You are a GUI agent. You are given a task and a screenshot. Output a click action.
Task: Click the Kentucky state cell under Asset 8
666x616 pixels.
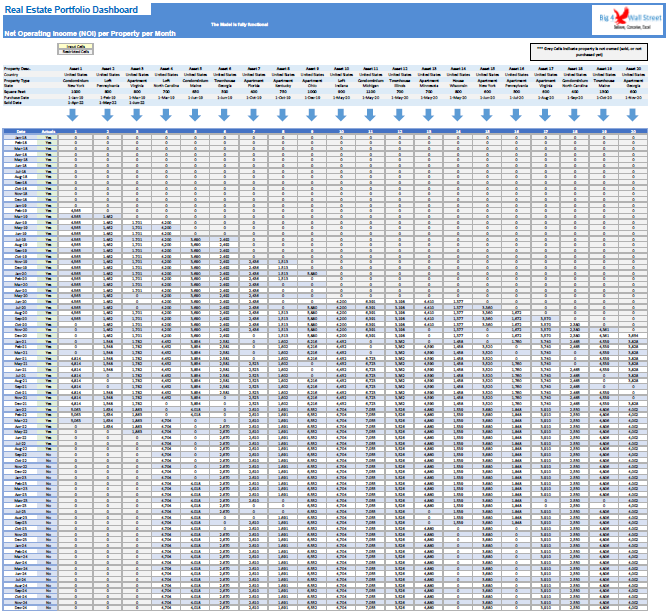283,85
